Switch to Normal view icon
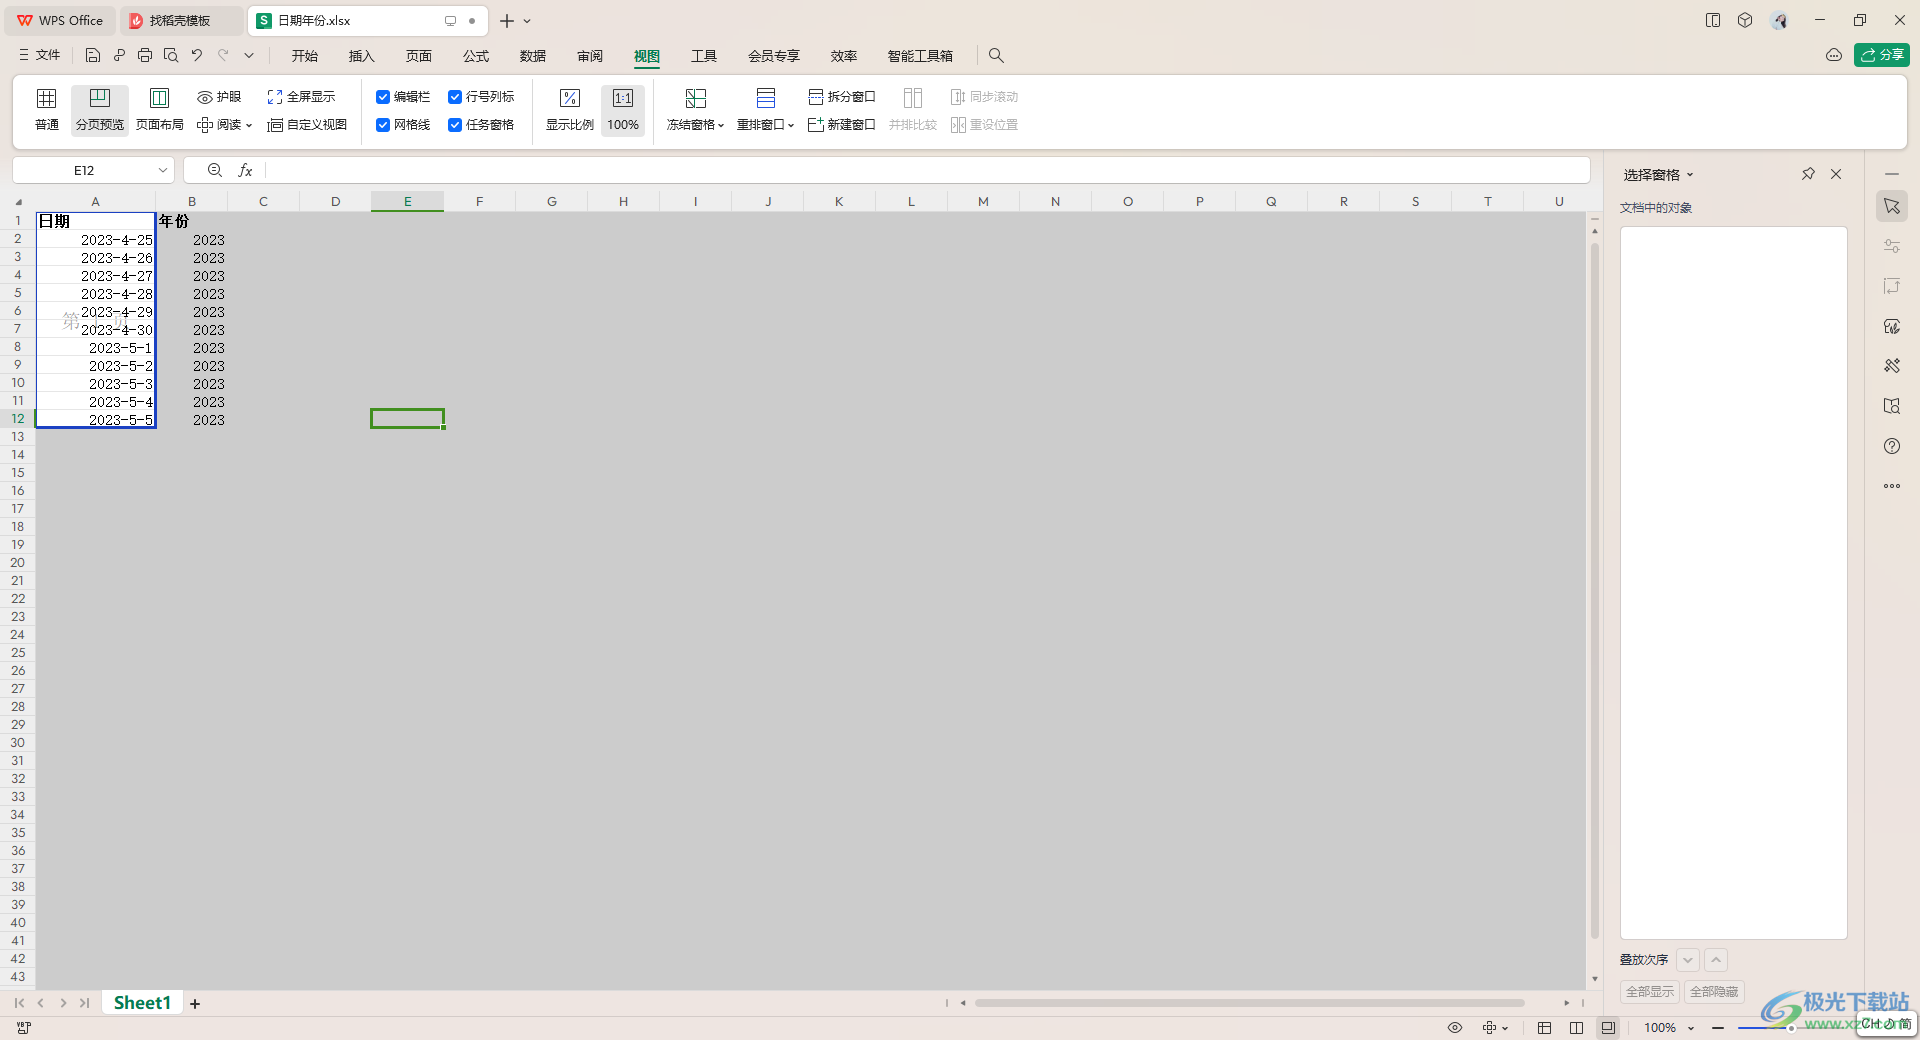 coord(46,99)
